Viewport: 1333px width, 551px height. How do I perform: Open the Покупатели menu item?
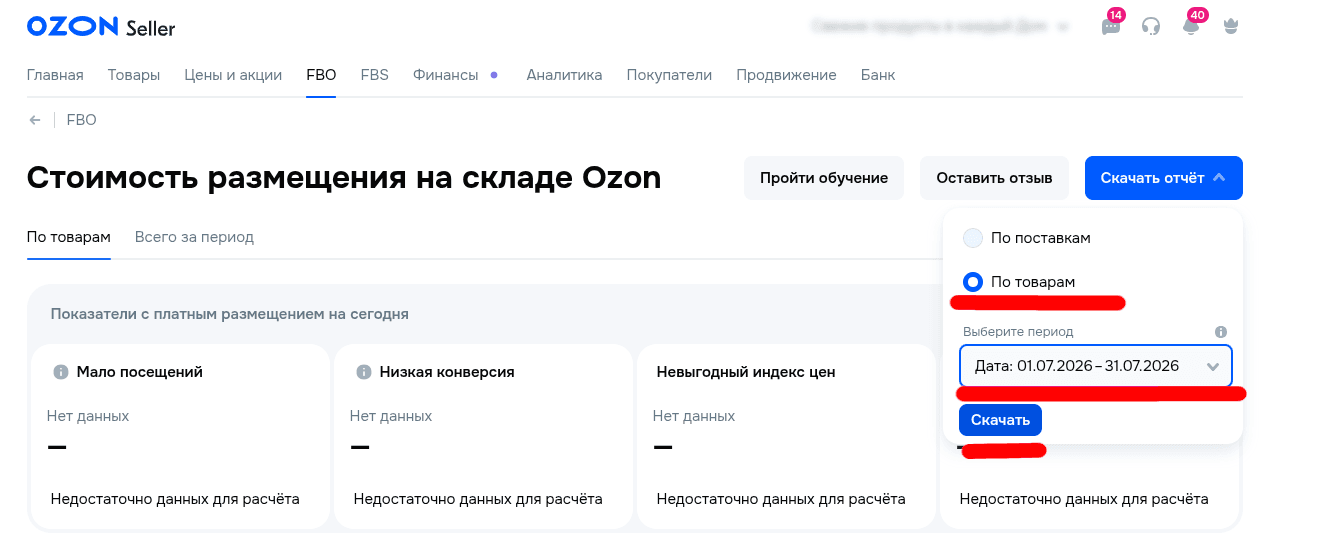point(669,75)
